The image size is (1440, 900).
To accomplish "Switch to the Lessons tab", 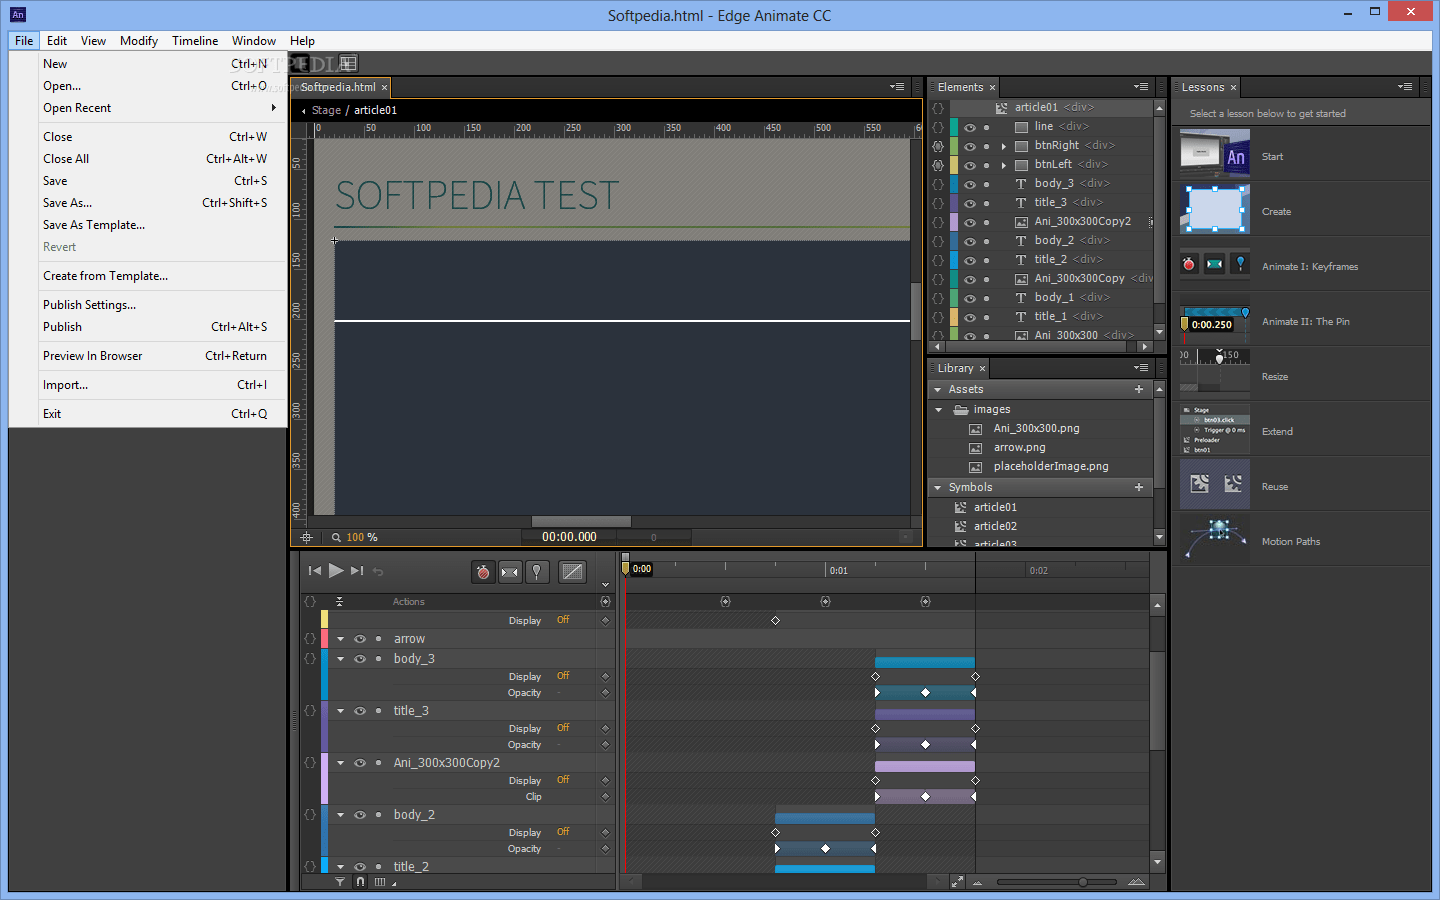I will pyautogui.click(x=1205, y=87).
